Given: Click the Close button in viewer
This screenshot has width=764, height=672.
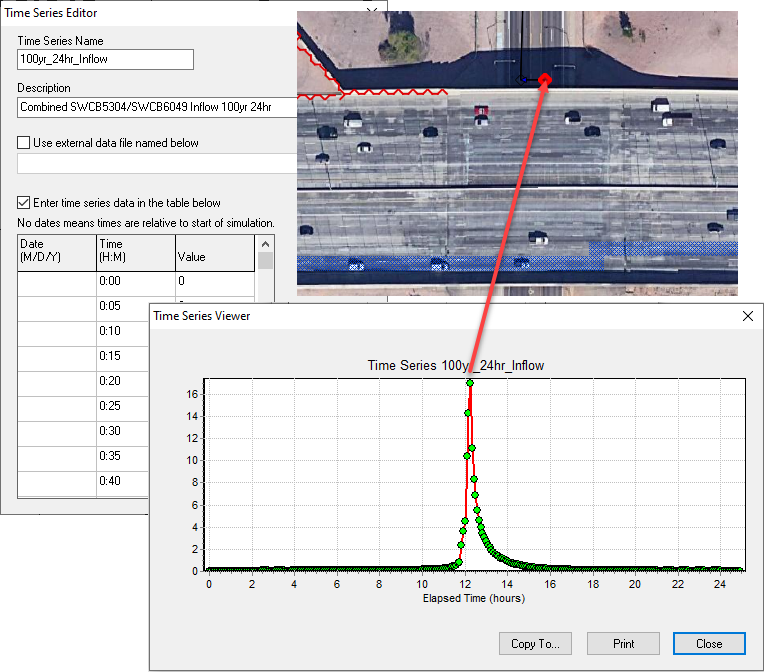Looking at the screenshot, I should [709, 643].
